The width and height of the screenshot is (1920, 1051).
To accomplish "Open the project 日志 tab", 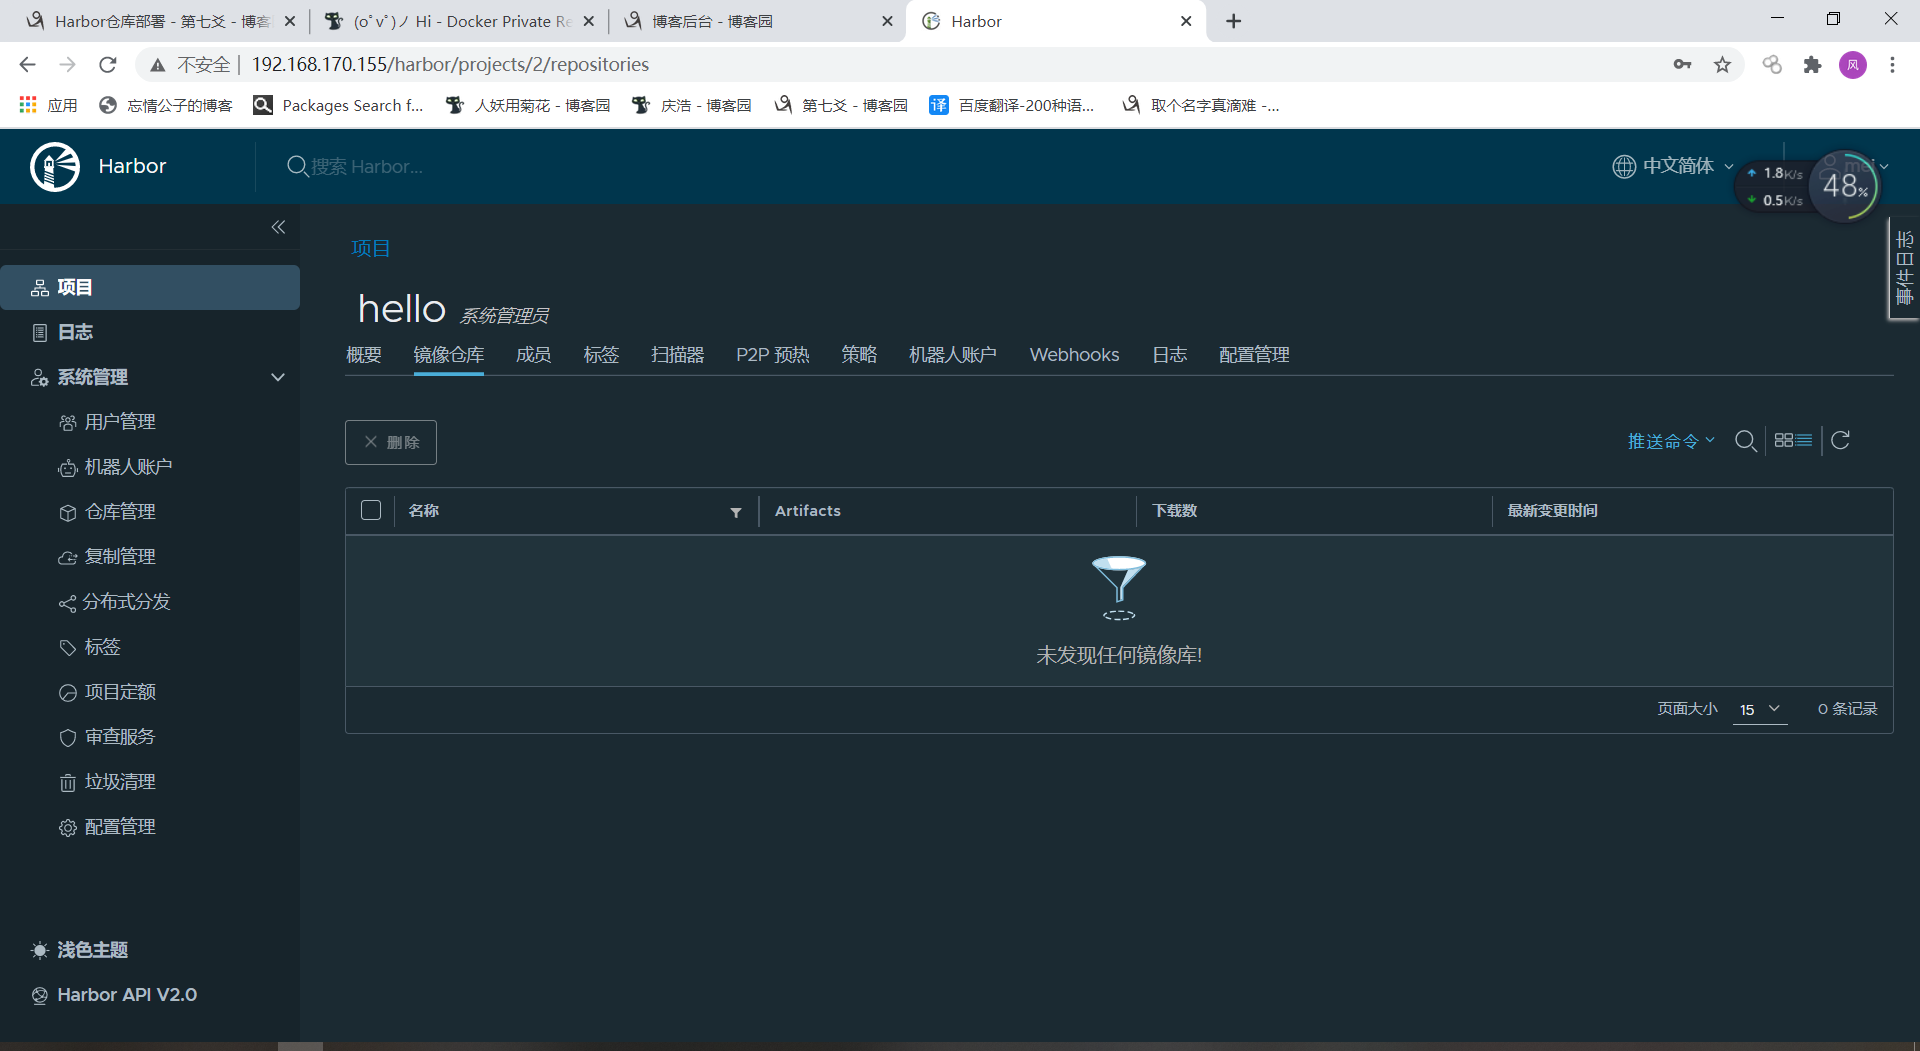I will point(1169,355).
